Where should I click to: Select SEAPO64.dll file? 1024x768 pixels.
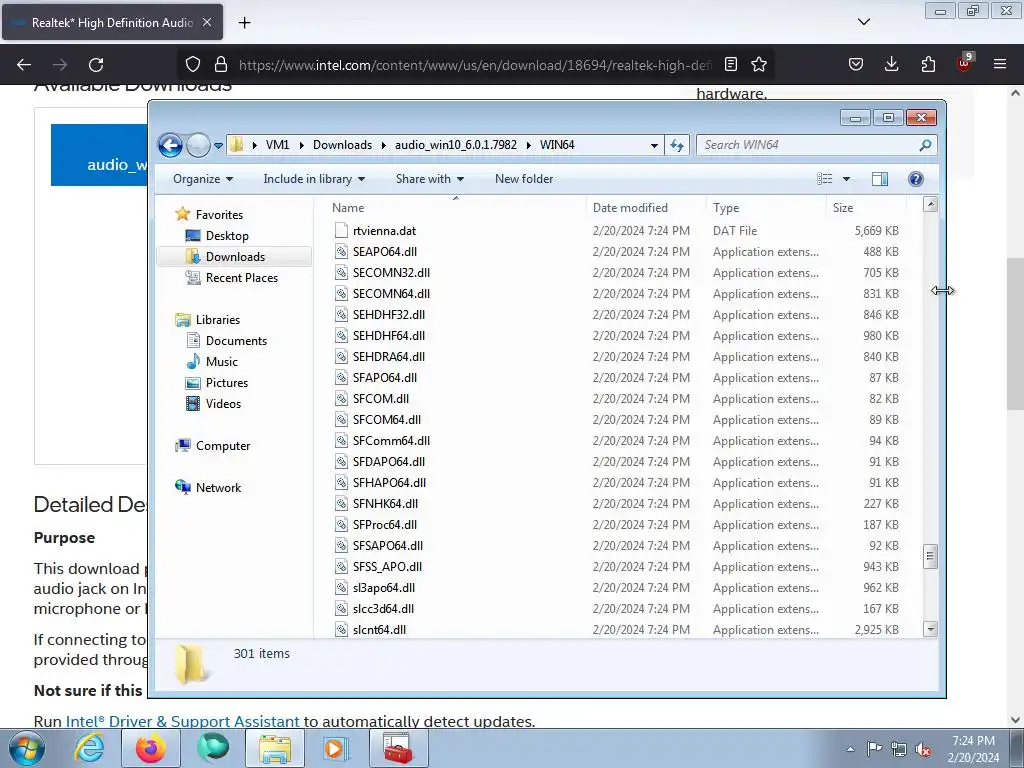(385, 251)
